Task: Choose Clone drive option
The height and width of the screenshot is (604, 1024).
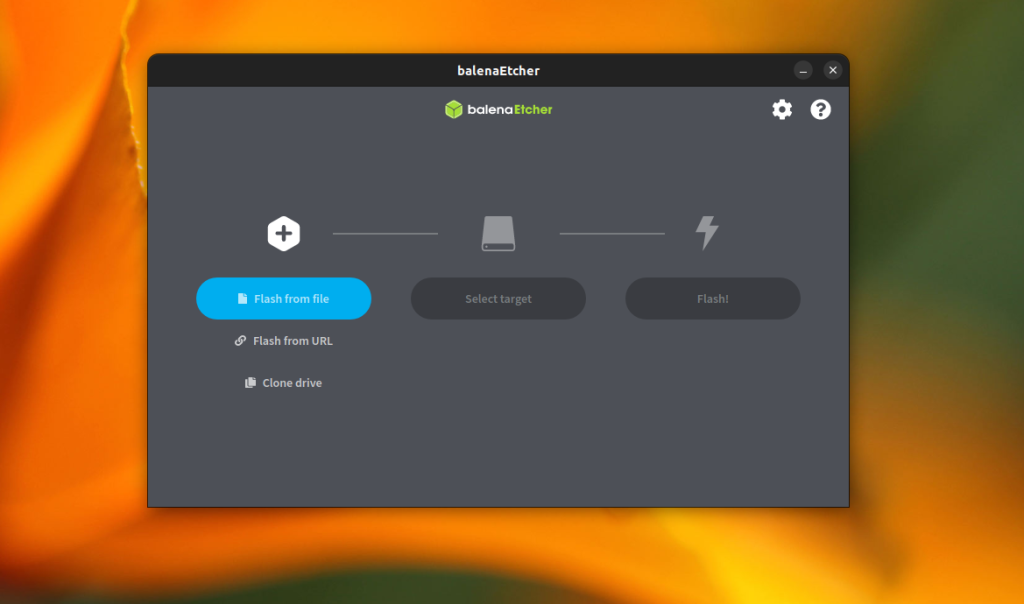Action: pyautogui.click(x=283, y=383)
